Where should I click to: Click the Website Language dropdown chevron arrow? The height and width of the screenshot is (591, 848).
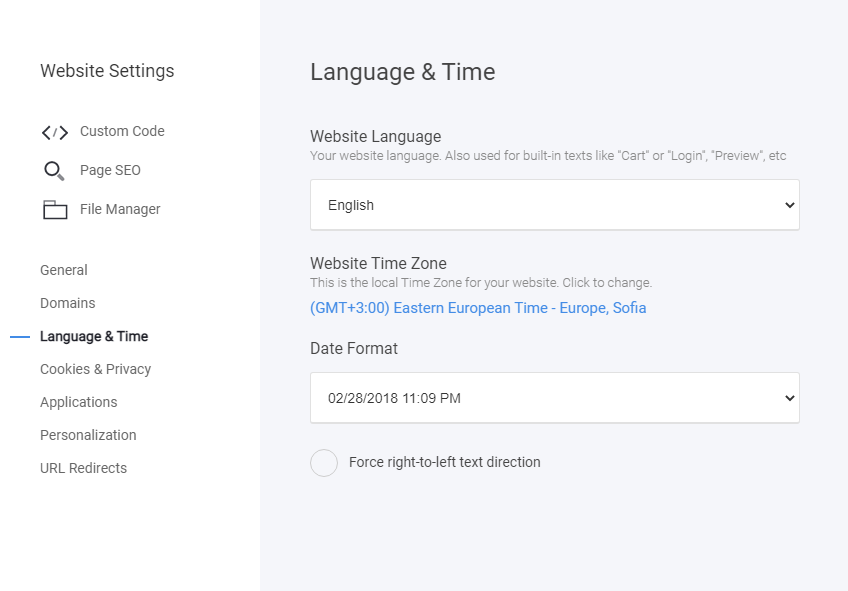(790, 205)
